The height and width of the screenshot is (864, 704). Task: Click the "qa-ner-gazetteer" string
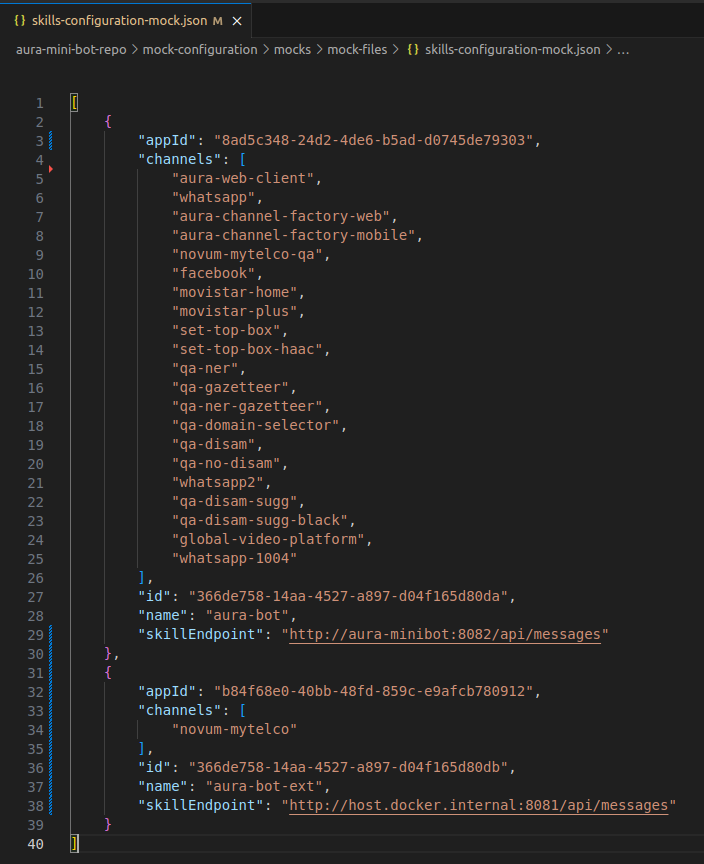point(247,407)
